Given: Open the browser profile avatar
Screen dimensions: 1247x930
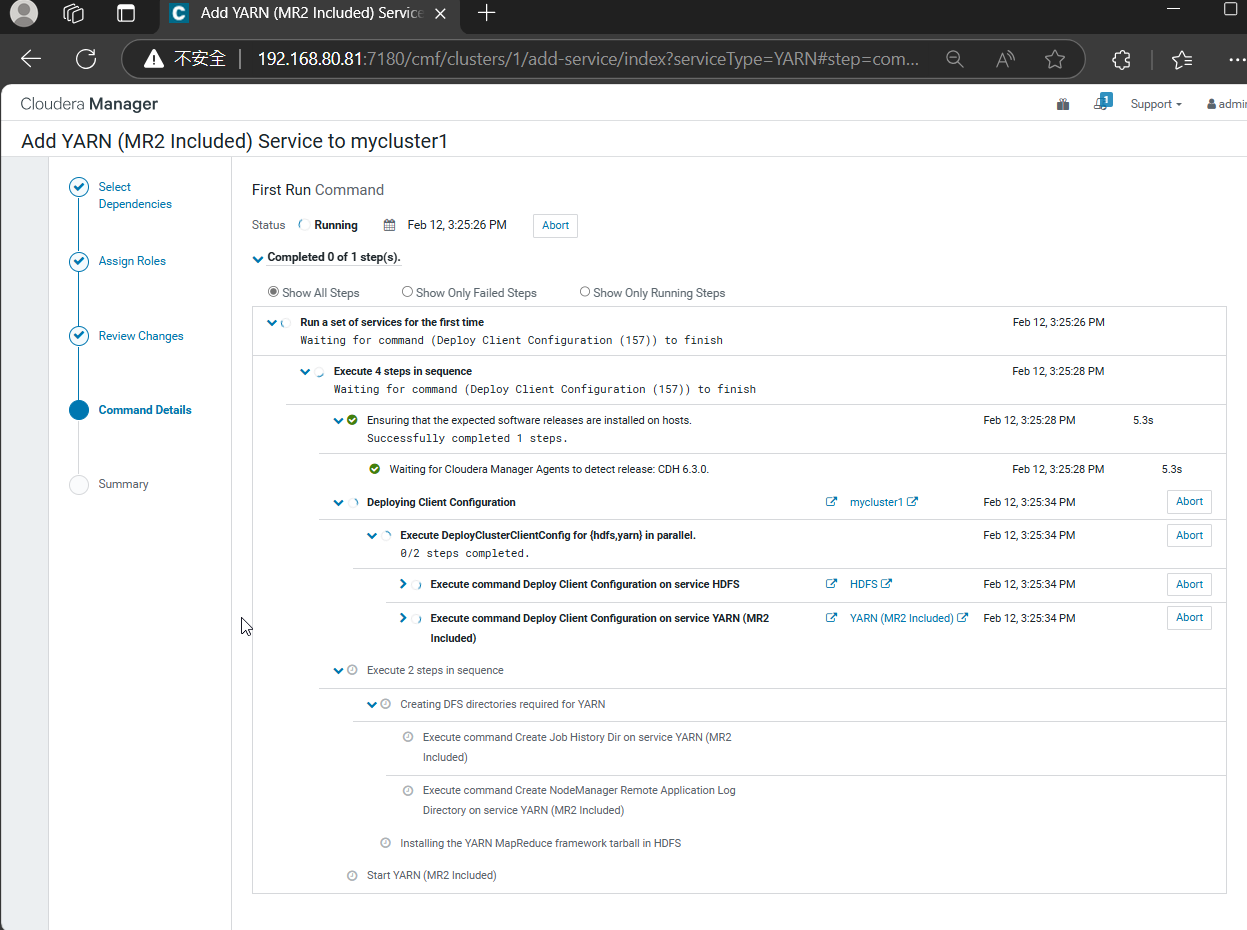Looking at the screenshot, I should [x=23, y=13].
